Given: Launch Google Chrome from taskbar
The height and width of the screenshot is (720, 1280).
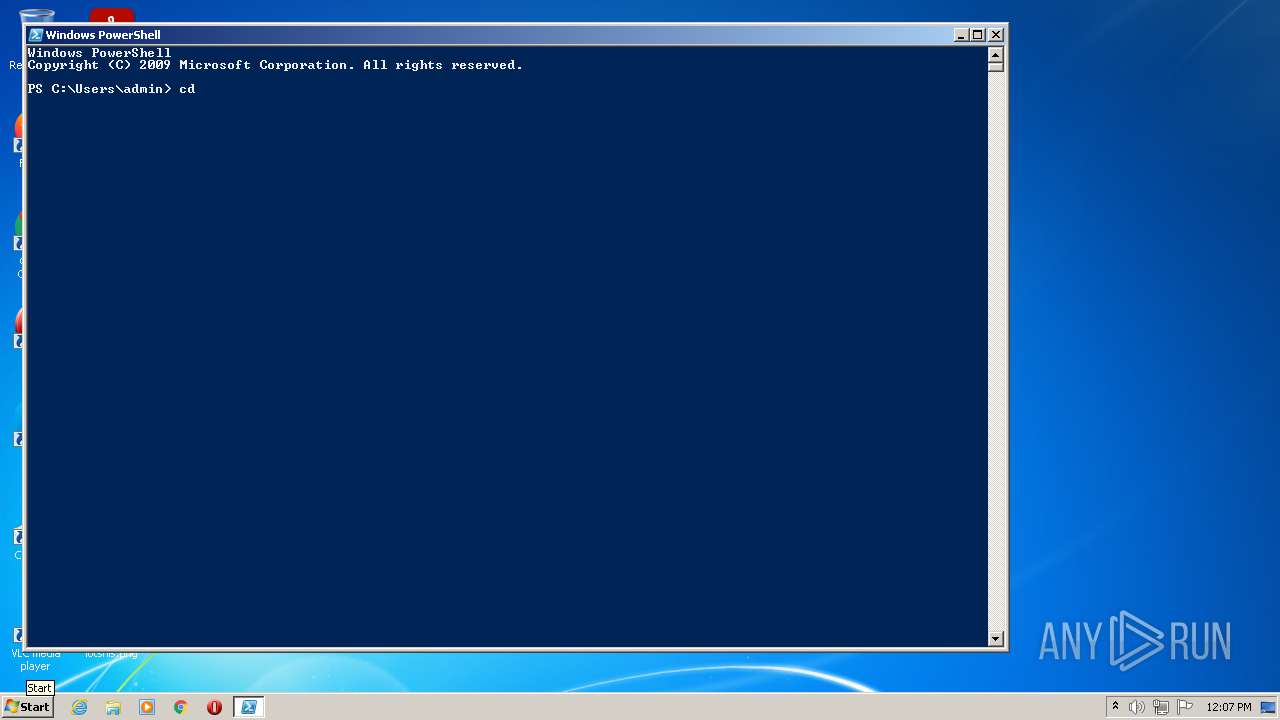Looking at the screenshot, I should [181, 707].
